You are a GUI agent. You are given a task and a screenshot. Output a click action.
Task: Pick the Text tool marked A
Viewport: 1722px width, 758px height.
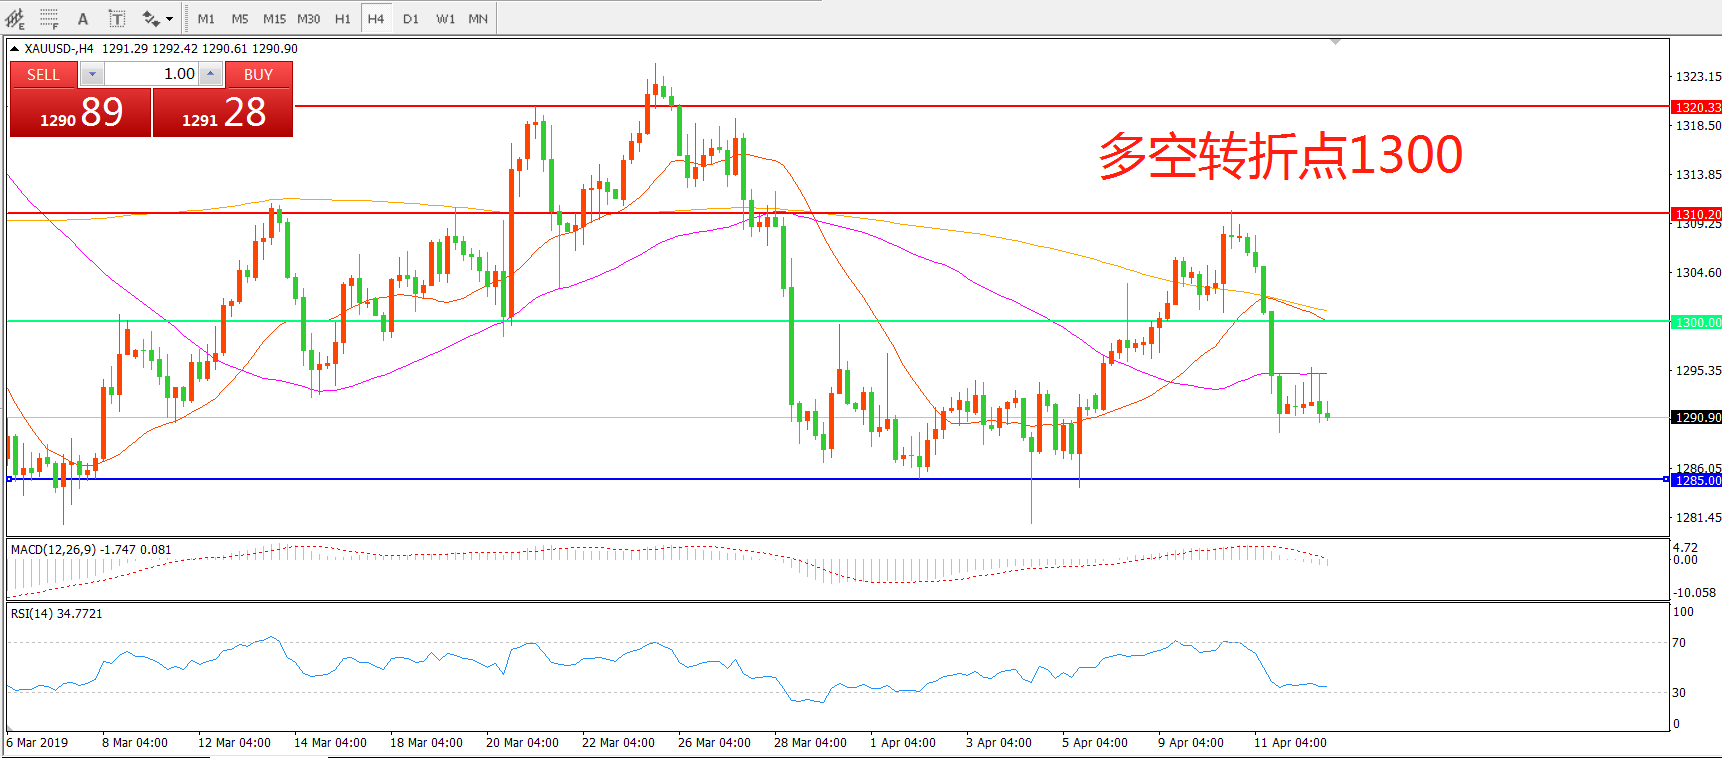point(83,19)
